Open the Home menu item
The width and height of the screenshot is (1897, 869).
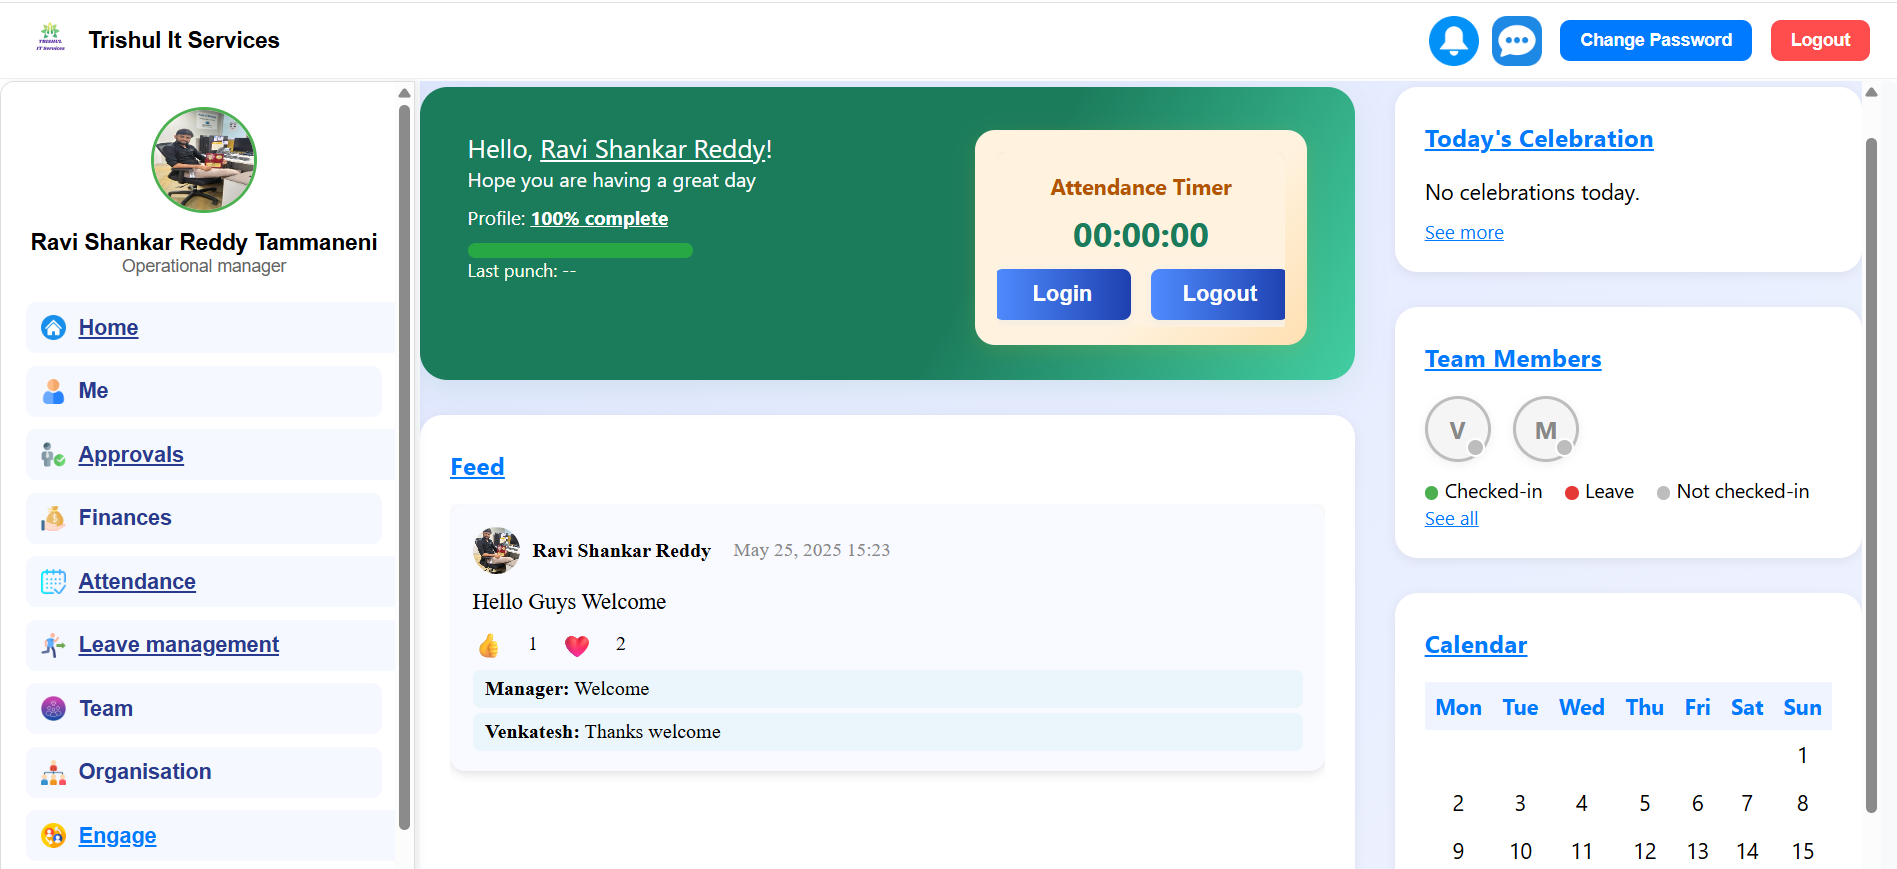click(211, 328)
